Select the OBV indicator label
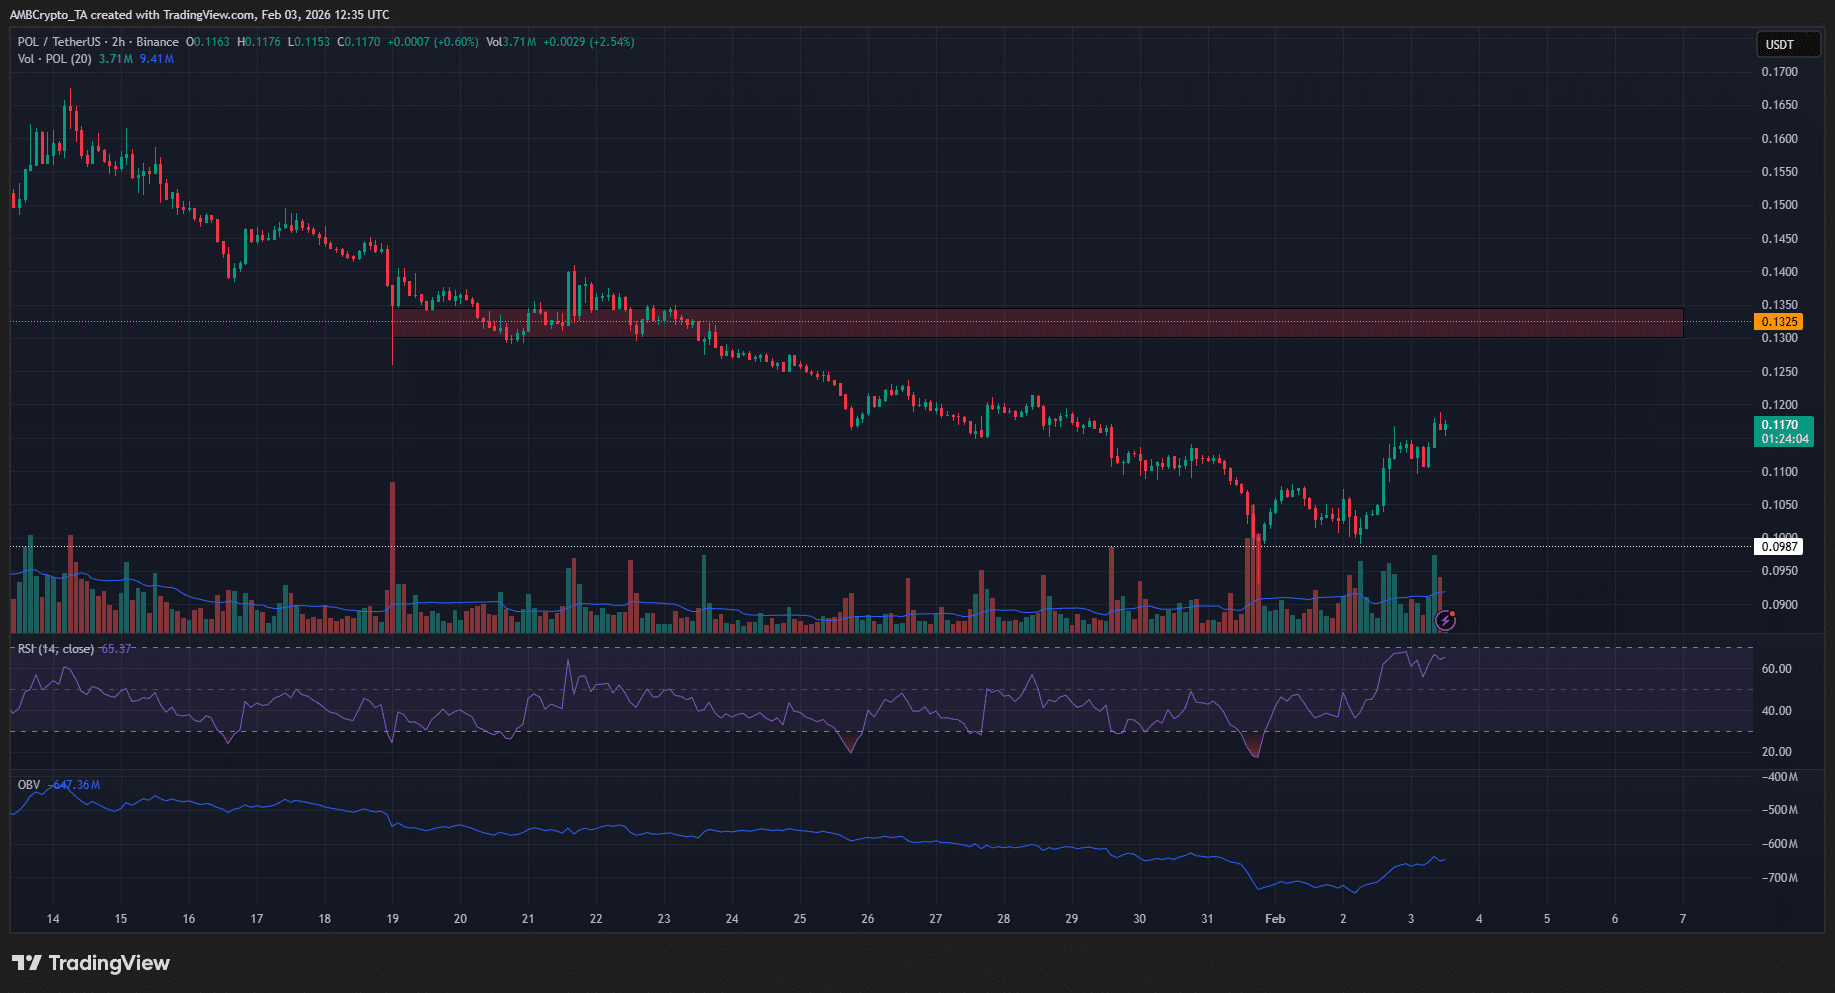 pyautogui.click(x=29, y=785)
